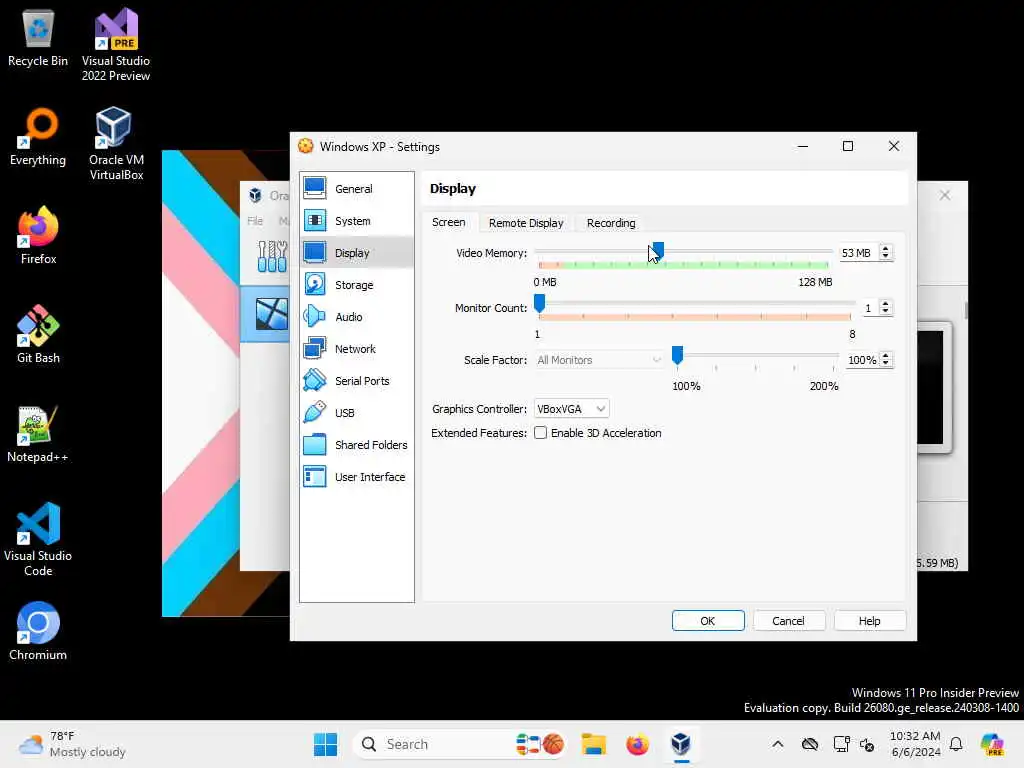Show hidden system tray icons chevron

777,744
